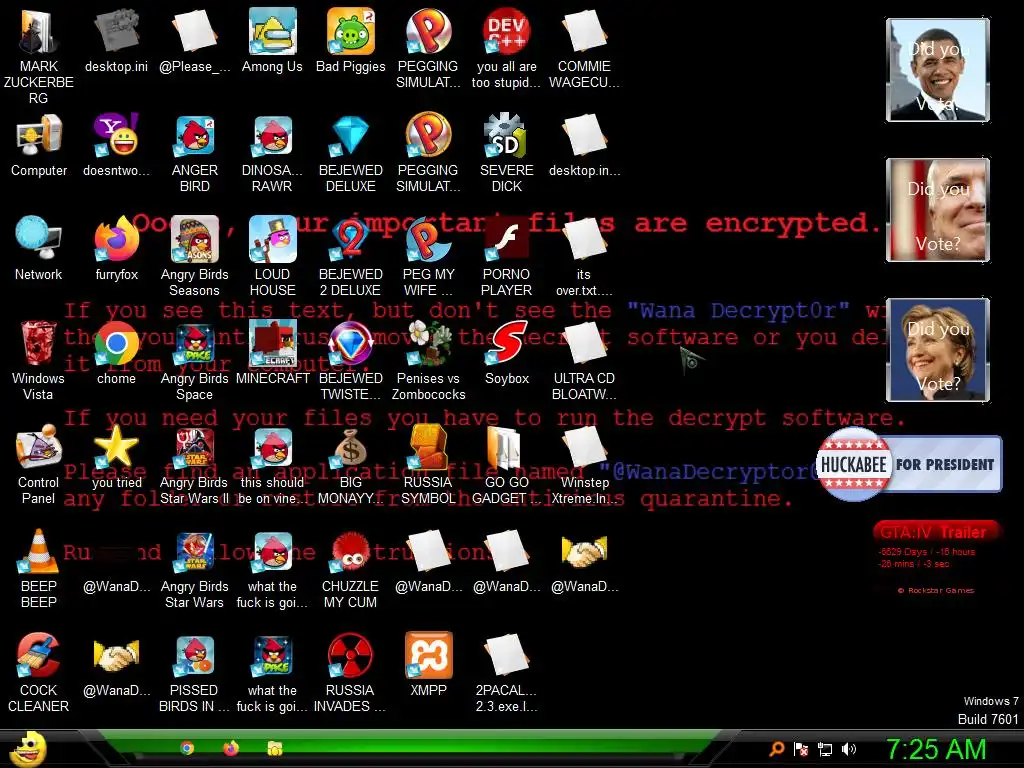Click the 7:25 AM taskbar clock
1024x768 pixels.
click(x=936, y=749)
